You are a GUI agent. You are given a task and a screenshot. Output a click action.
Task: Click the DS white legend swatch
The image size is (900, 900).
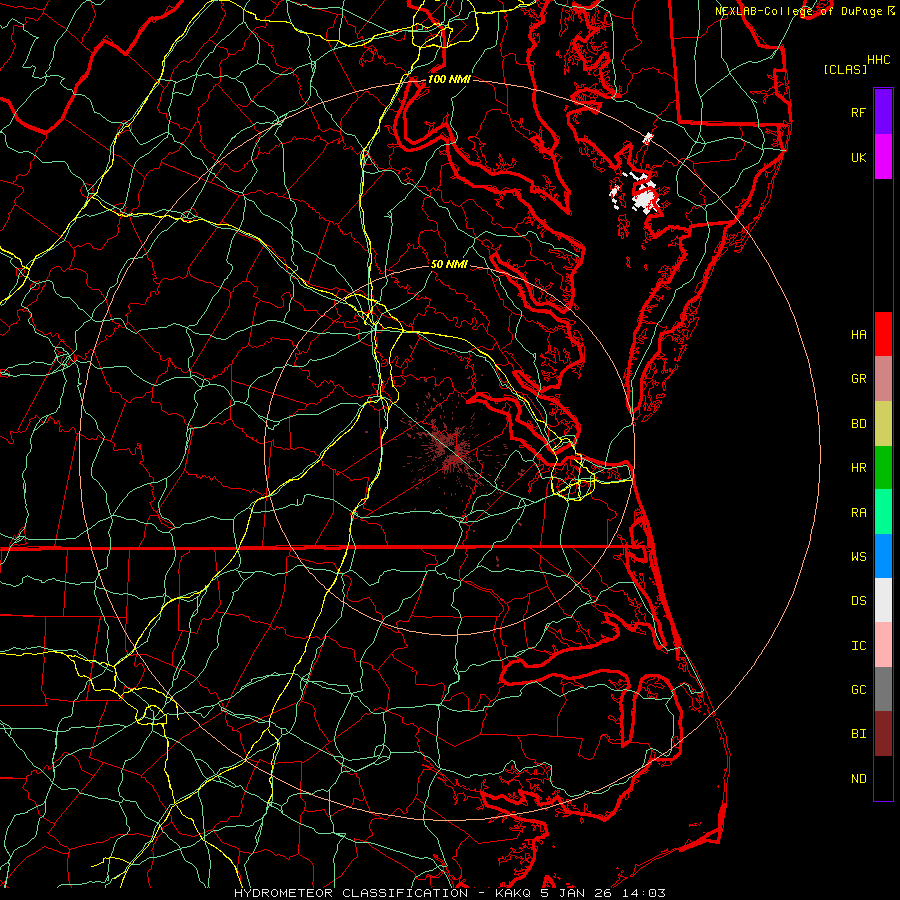pyautogui.click(x=883, y=600)
